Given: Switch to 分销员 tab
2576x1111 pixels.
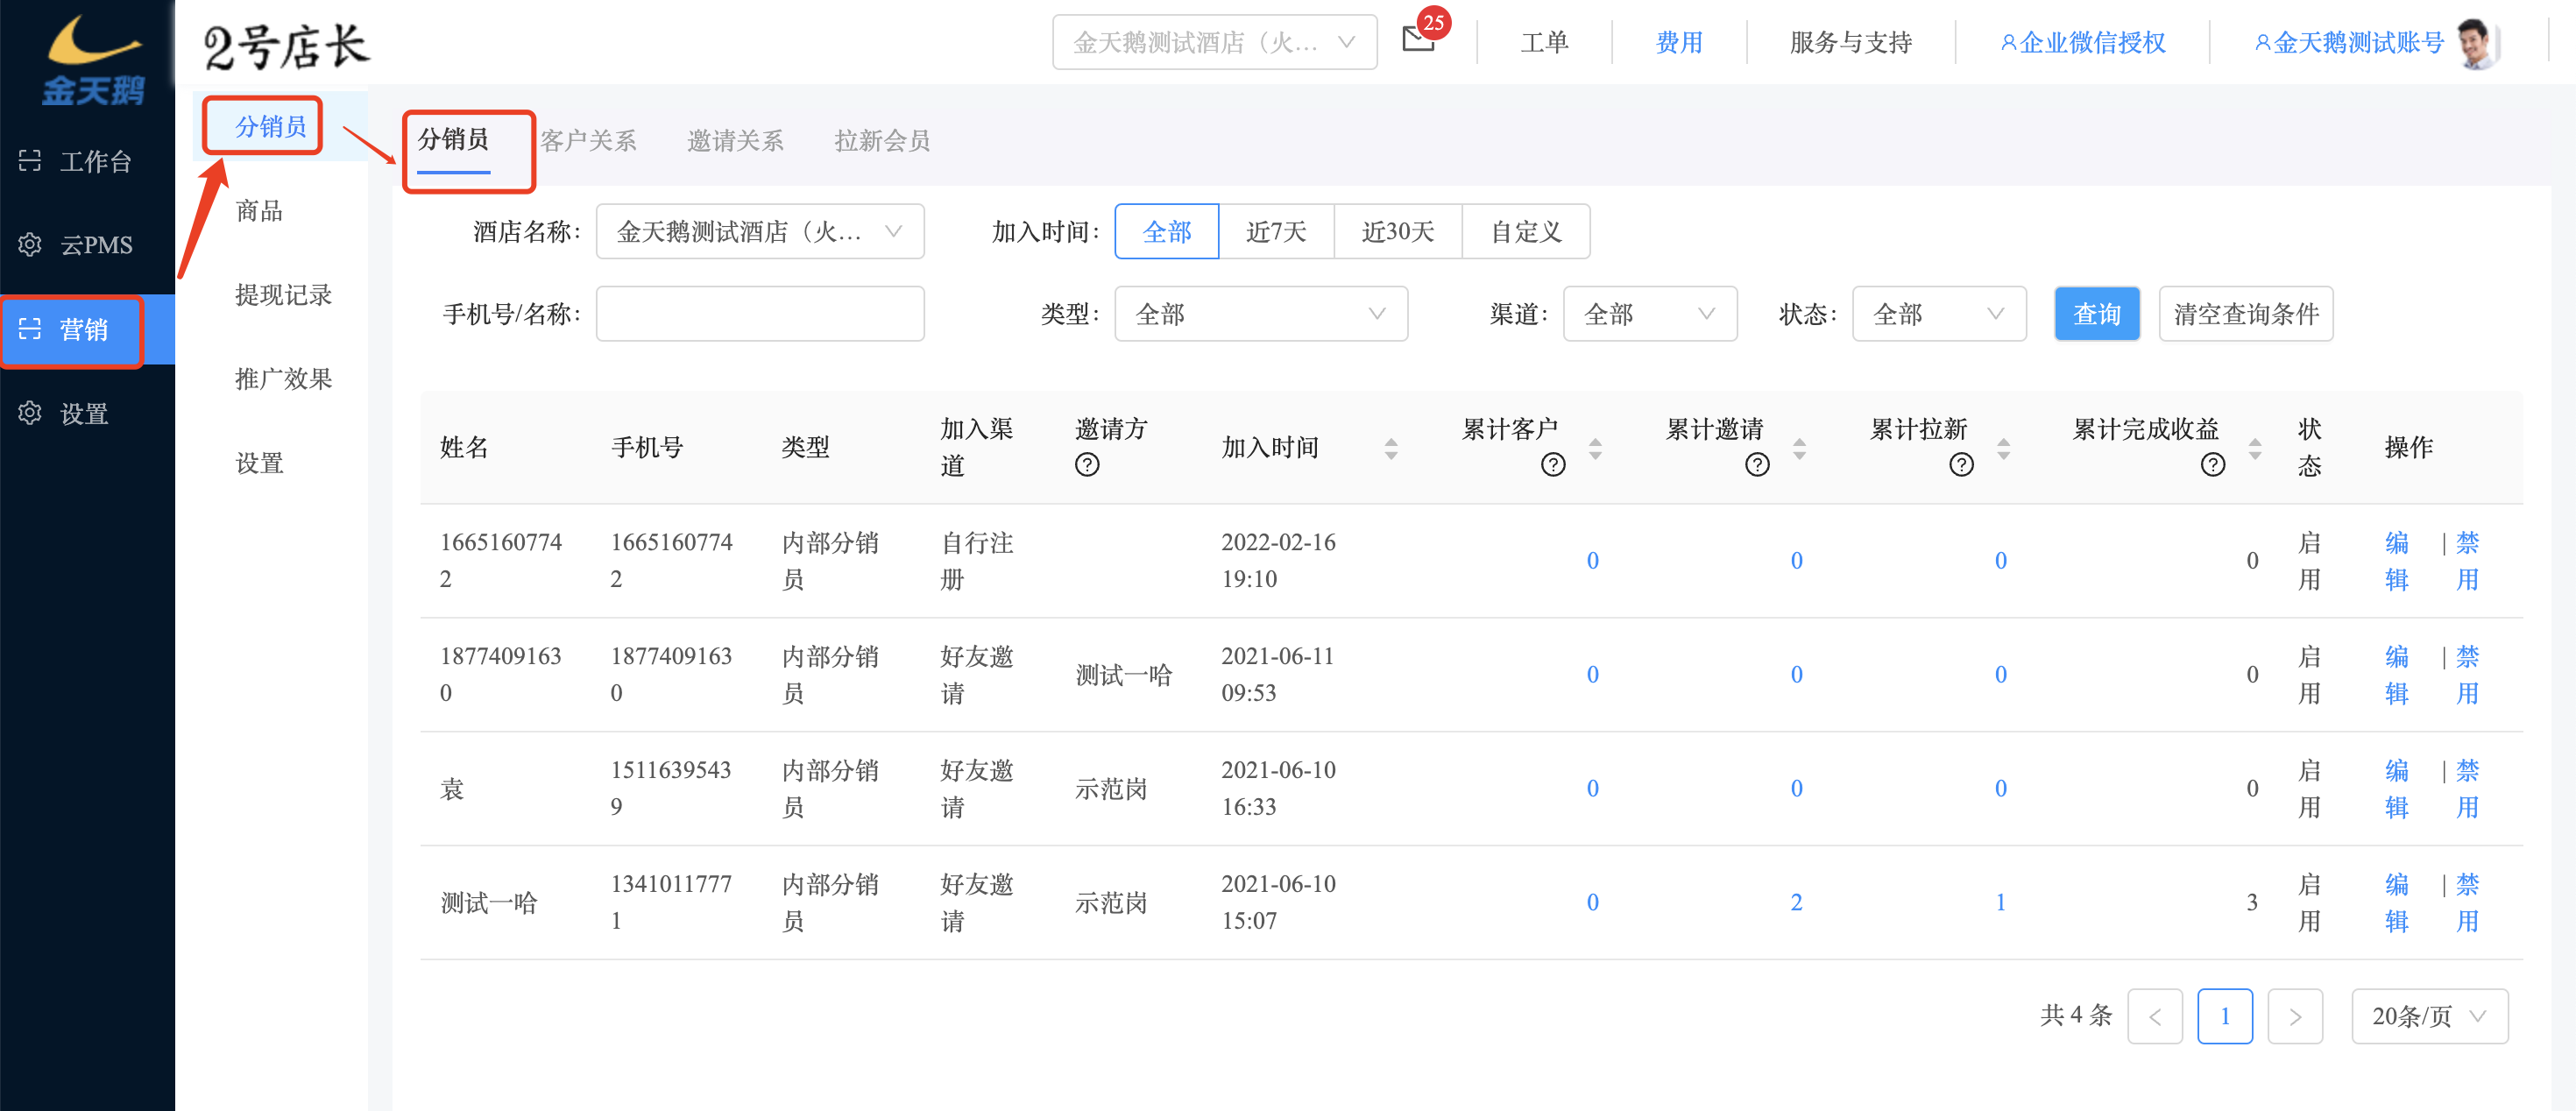Looking at the screenshot, I should (453, 139).
